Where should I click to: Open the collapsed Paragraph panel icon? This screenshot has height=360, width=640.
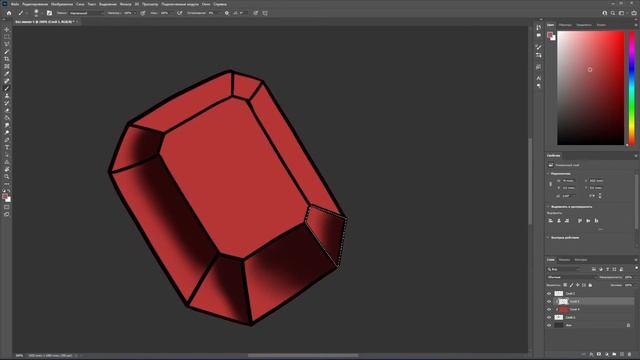pos(539,86)
